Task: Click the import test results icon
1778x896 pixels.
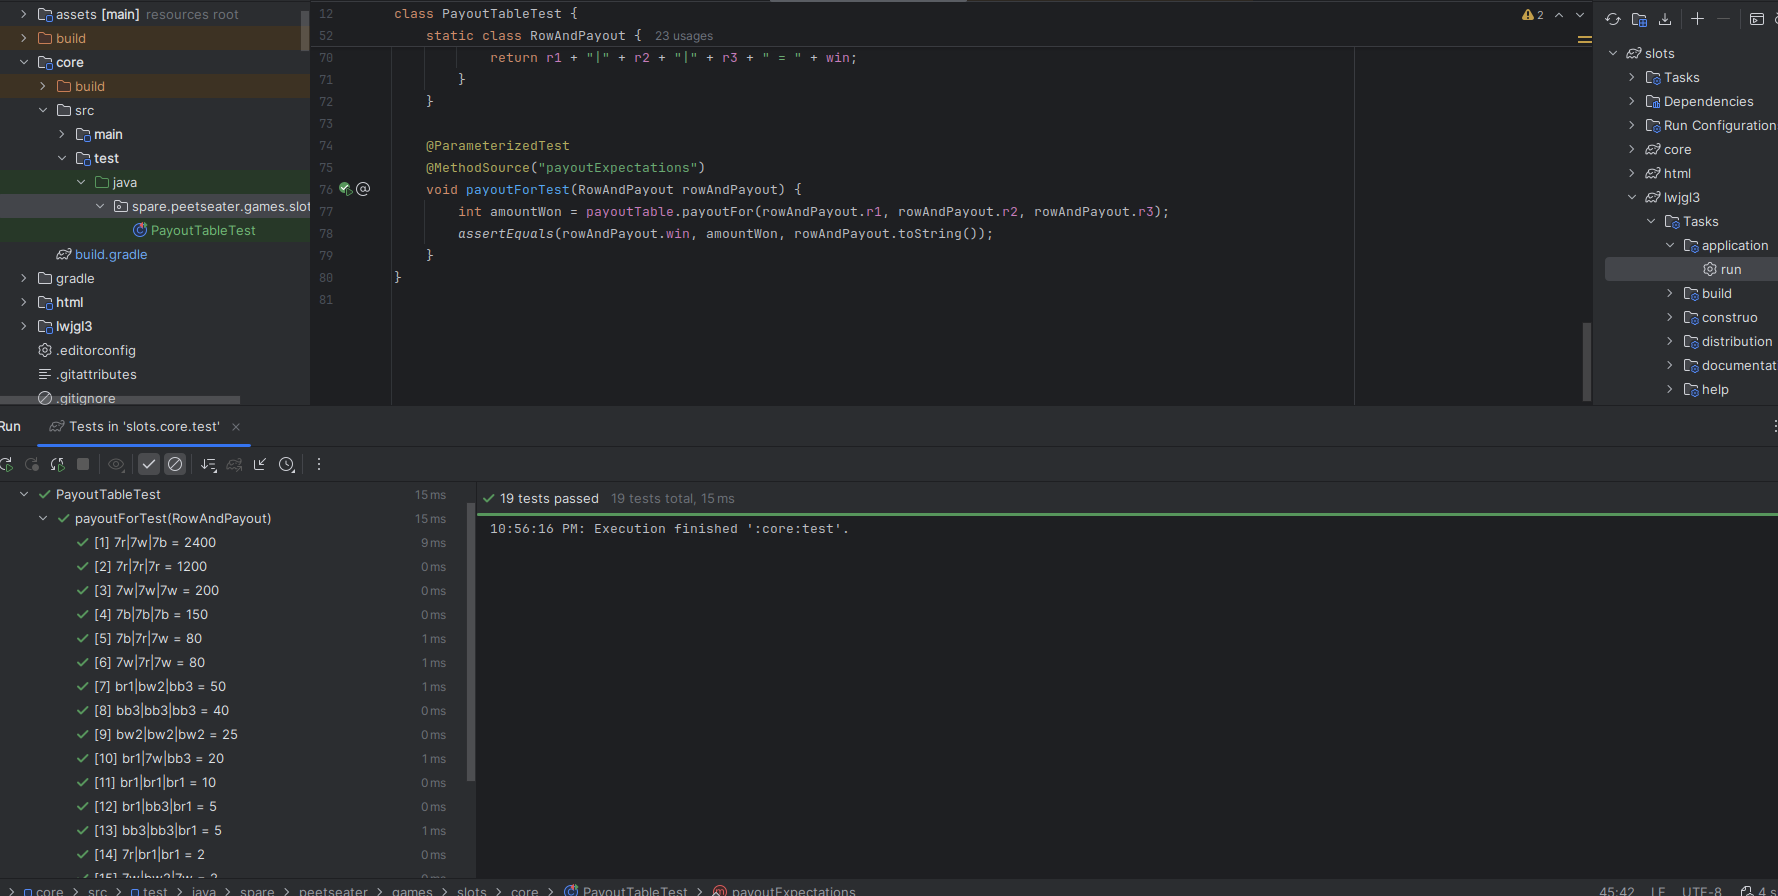Action: [x=260, y=464]
